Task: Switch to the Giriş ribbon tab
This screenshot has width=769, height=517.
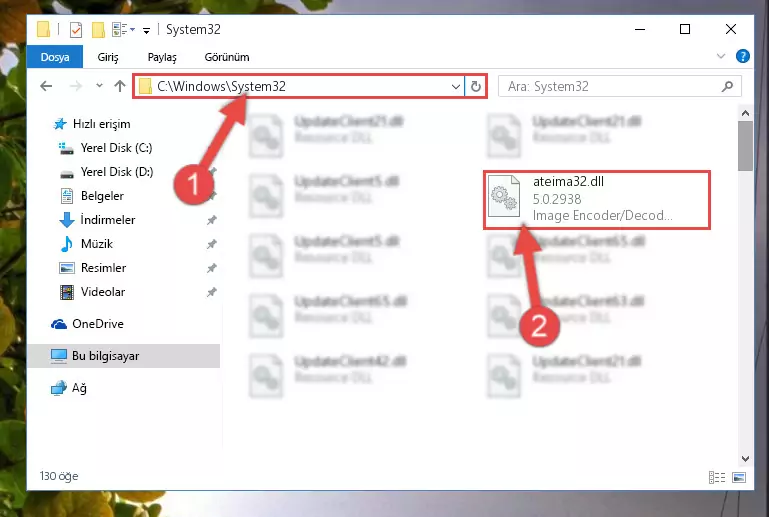Action: click(107, 57)
